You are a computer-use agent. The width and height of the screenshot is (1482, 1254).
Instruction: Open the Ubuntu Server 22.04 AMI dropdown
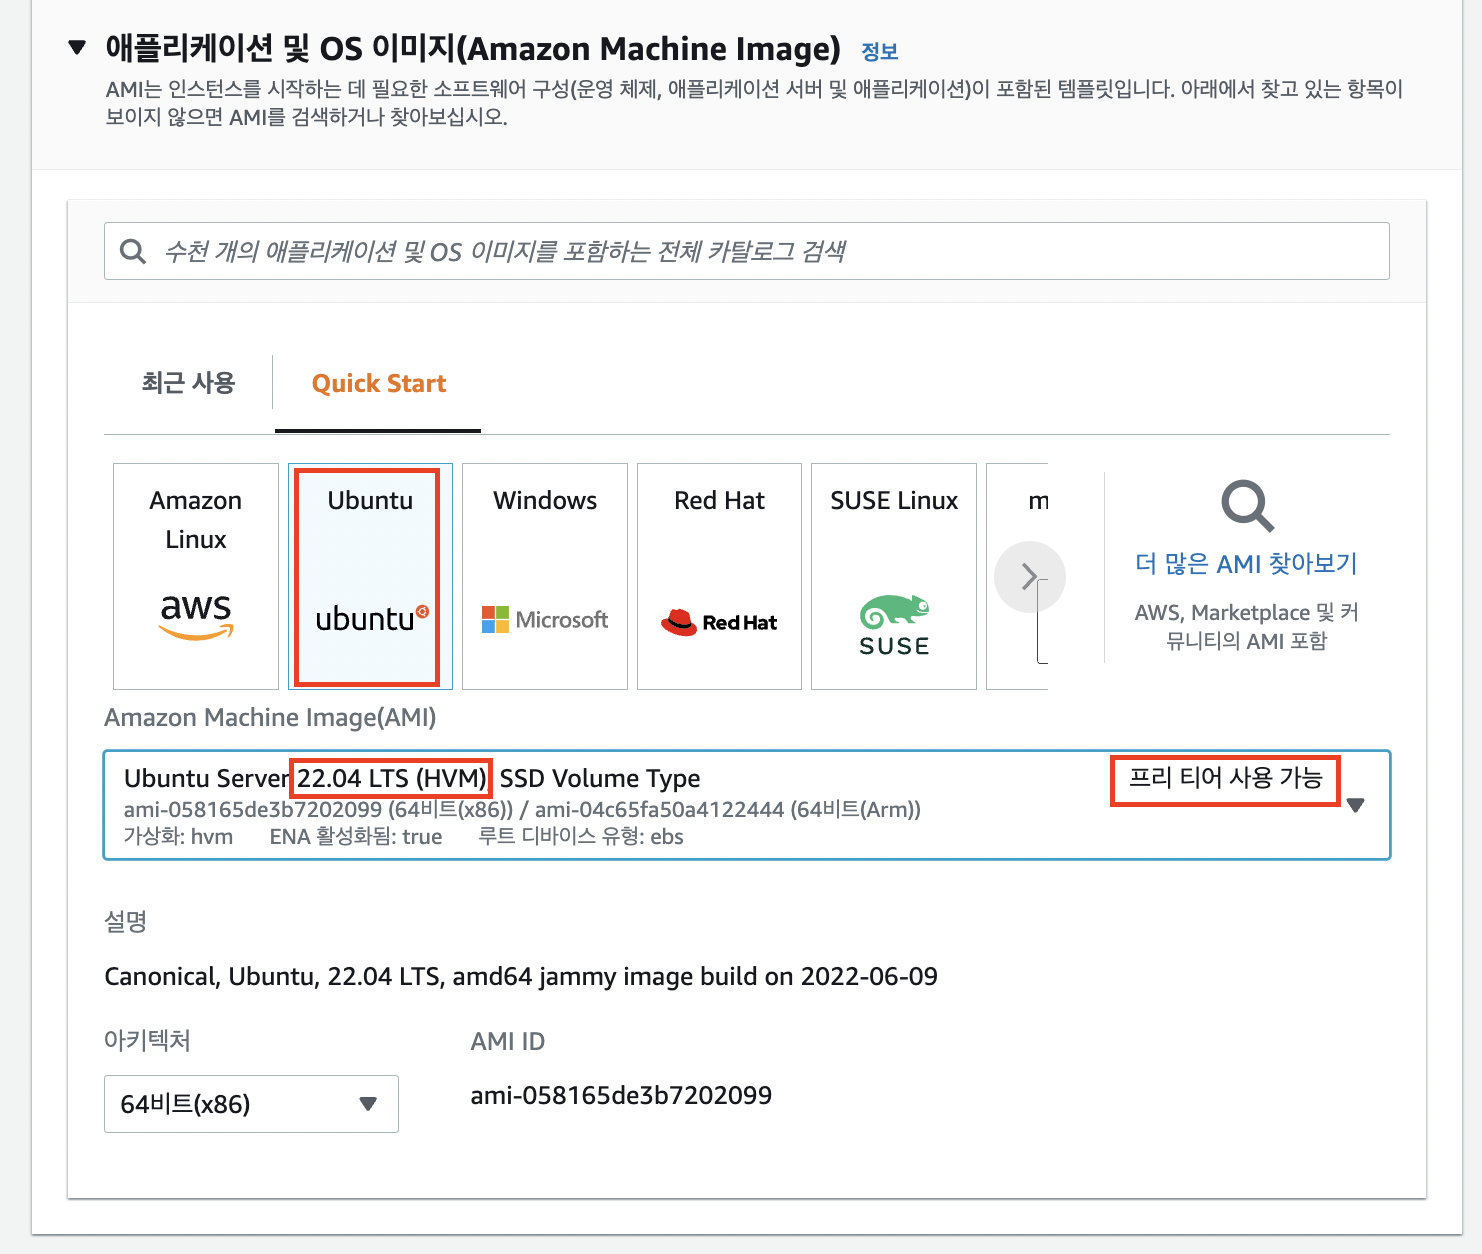747,805
